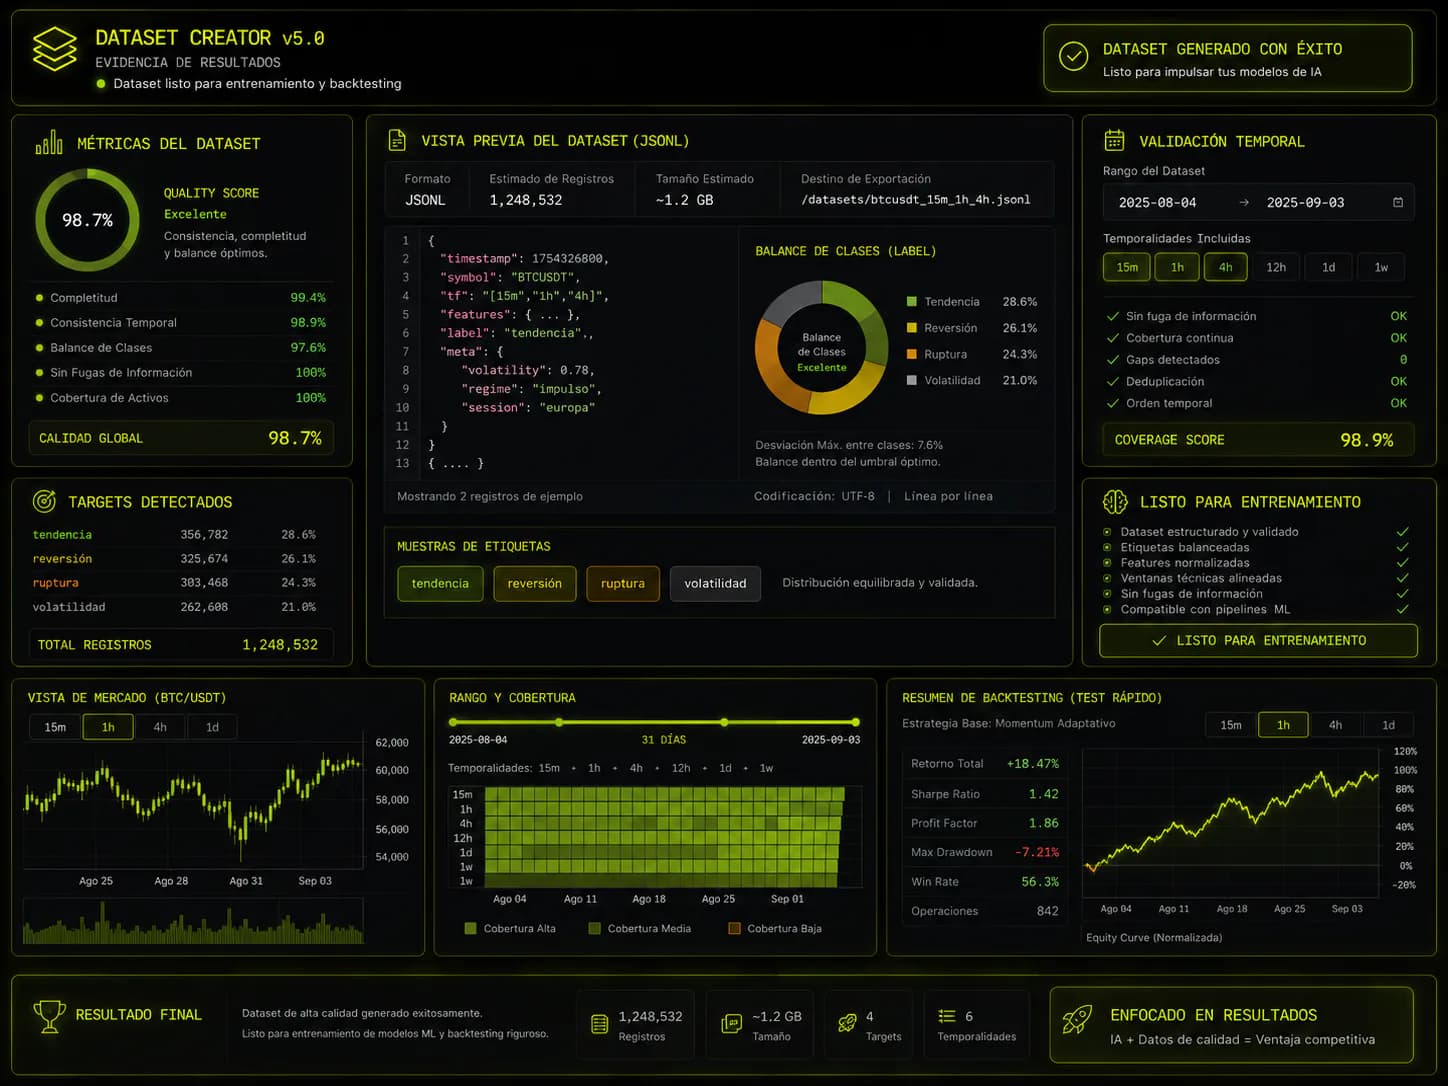Click the document icon beside Vista Previa del Dataset
The width and height of the screenshot is (1448, 1086).
(x=397, y=140)
